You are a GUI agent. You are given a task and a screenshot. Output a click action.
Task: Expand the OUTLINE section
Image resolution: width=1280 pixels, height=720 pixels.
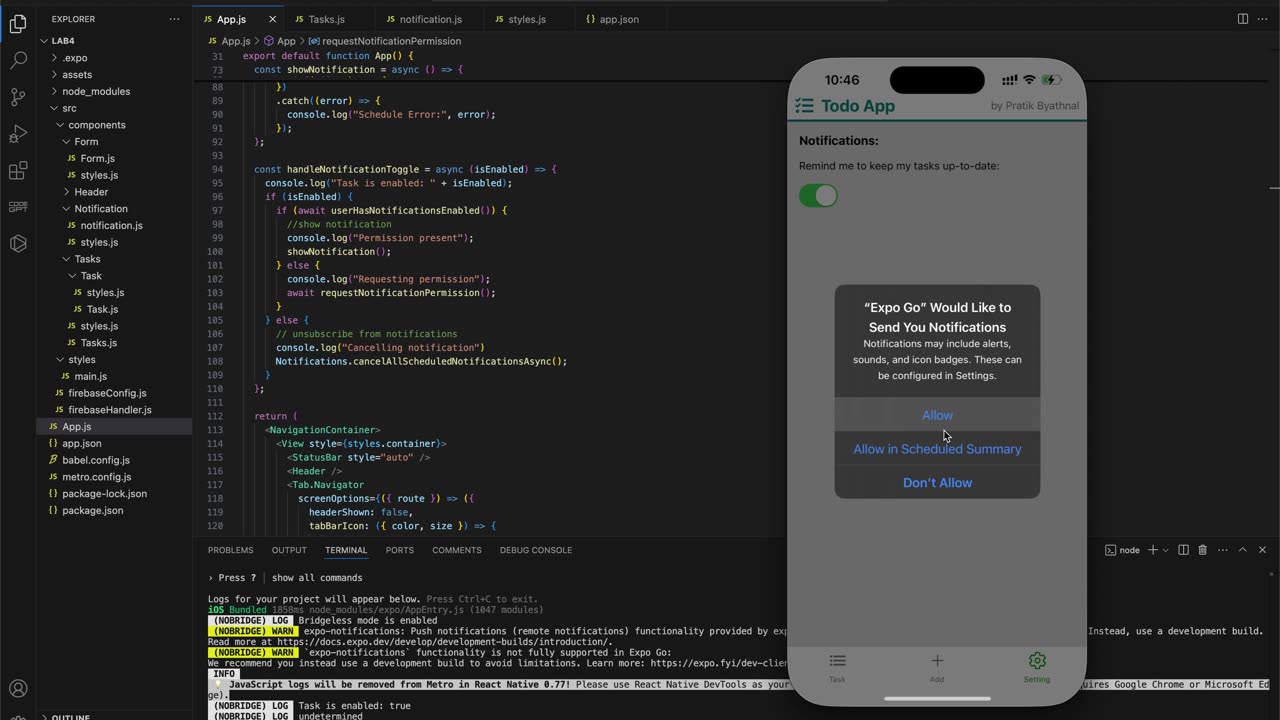(x=70, y=717)
